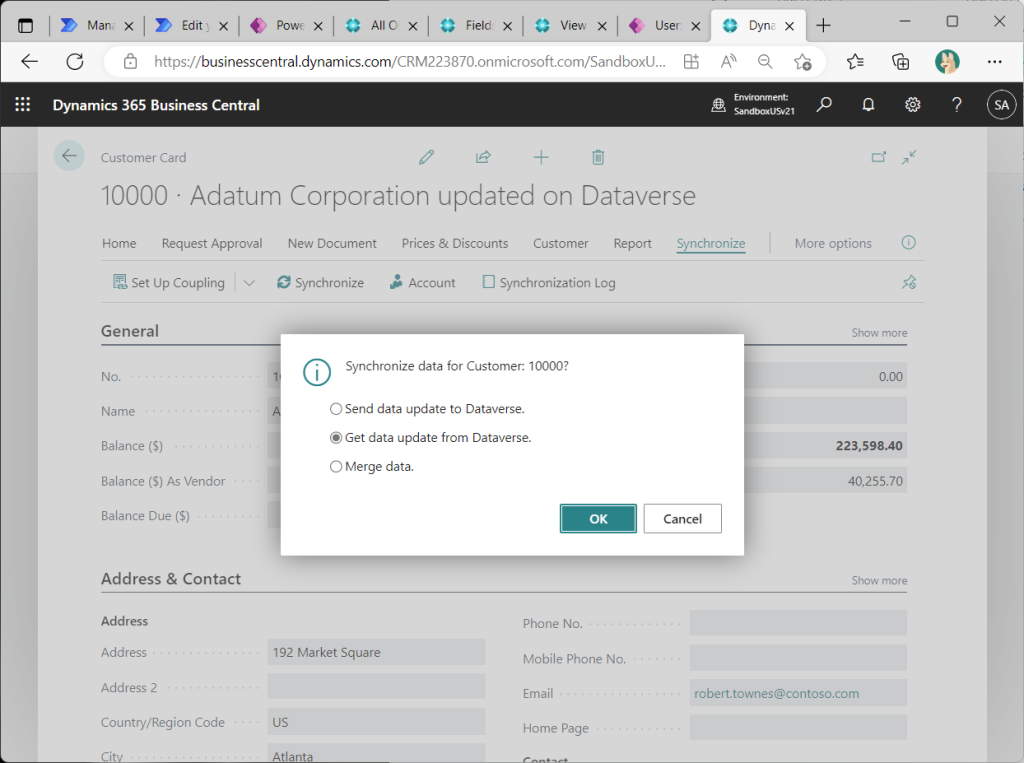Click Show more in General section
Image resolution: width=1024 pixels, height=763 pixels.
[x=879, y=333]
